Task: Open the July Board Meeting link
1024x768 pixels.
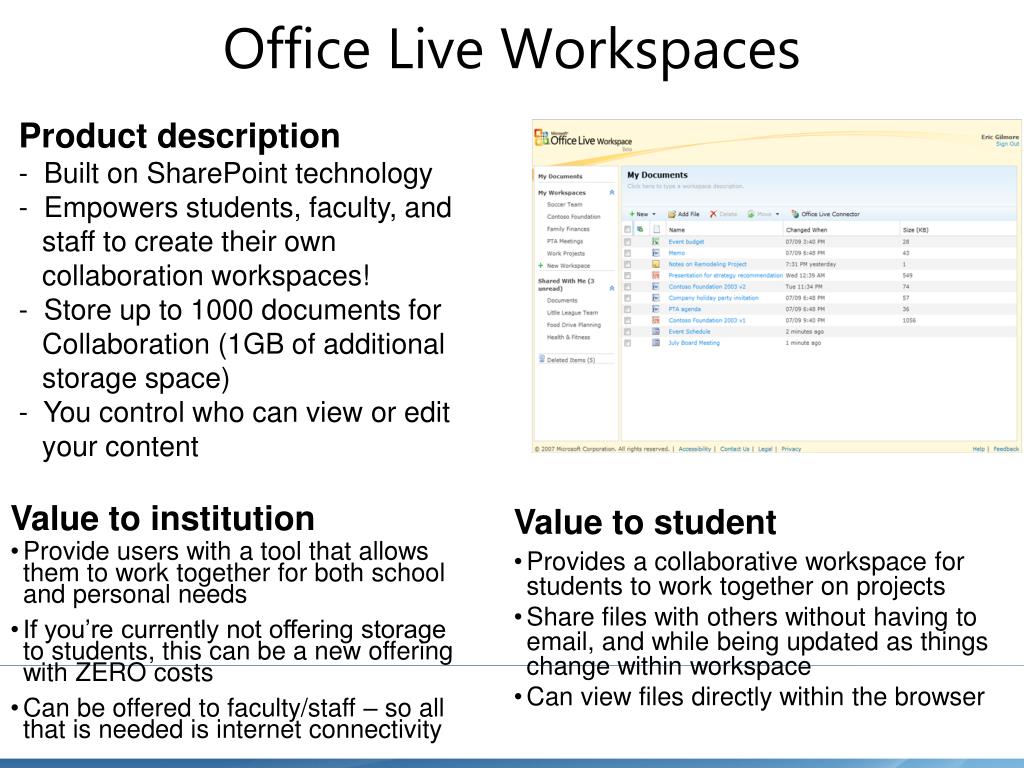Action: pos(694,343)
